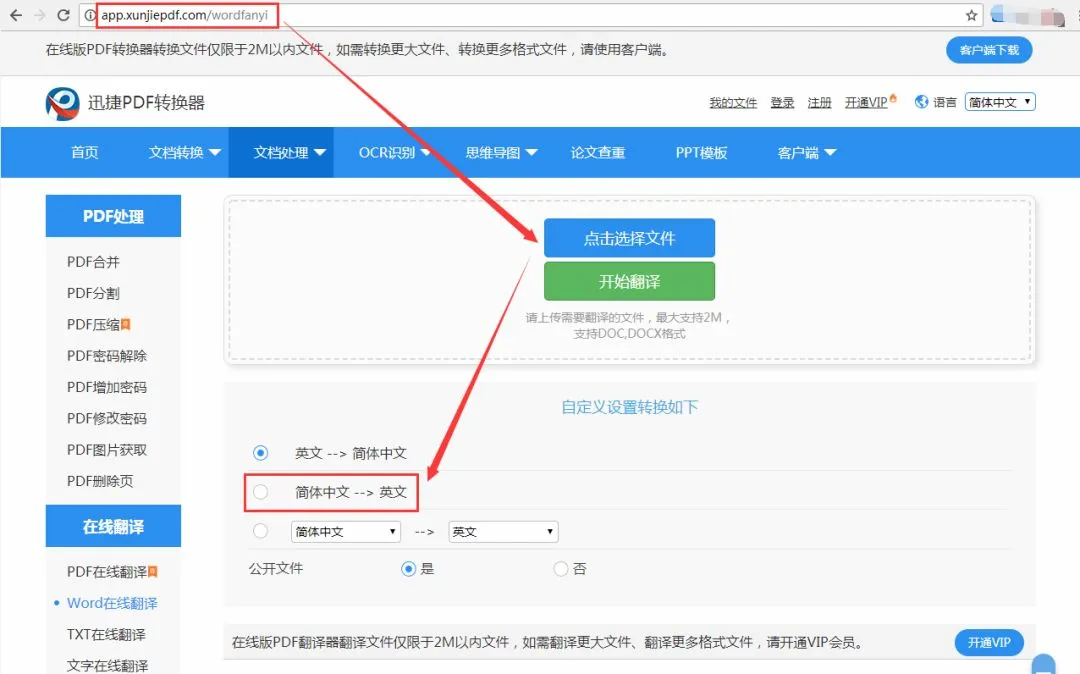1080x674 pixels.
Task: Open the 我的文件 link
Action: pos(733,103)
